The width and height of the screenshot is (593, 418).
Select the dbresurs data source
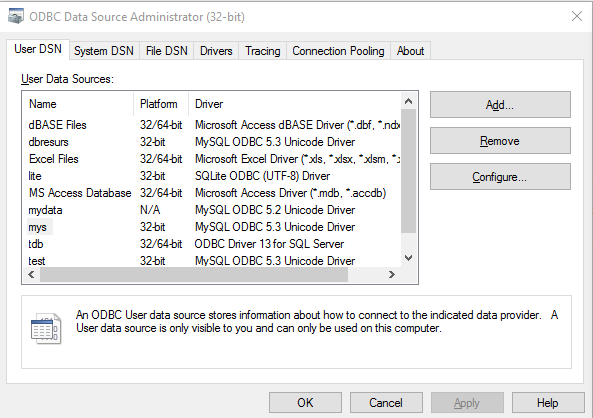click(48, 142)
